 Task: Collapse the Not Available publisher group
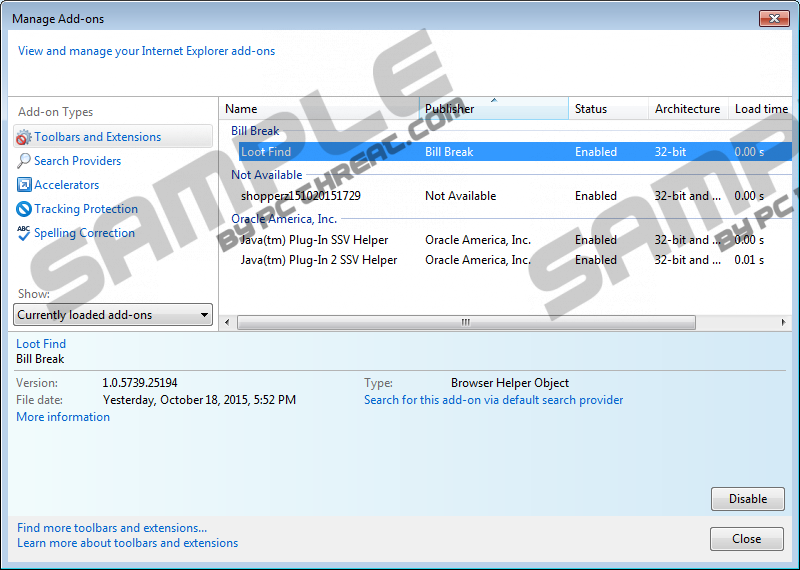(x=266, y=175)
